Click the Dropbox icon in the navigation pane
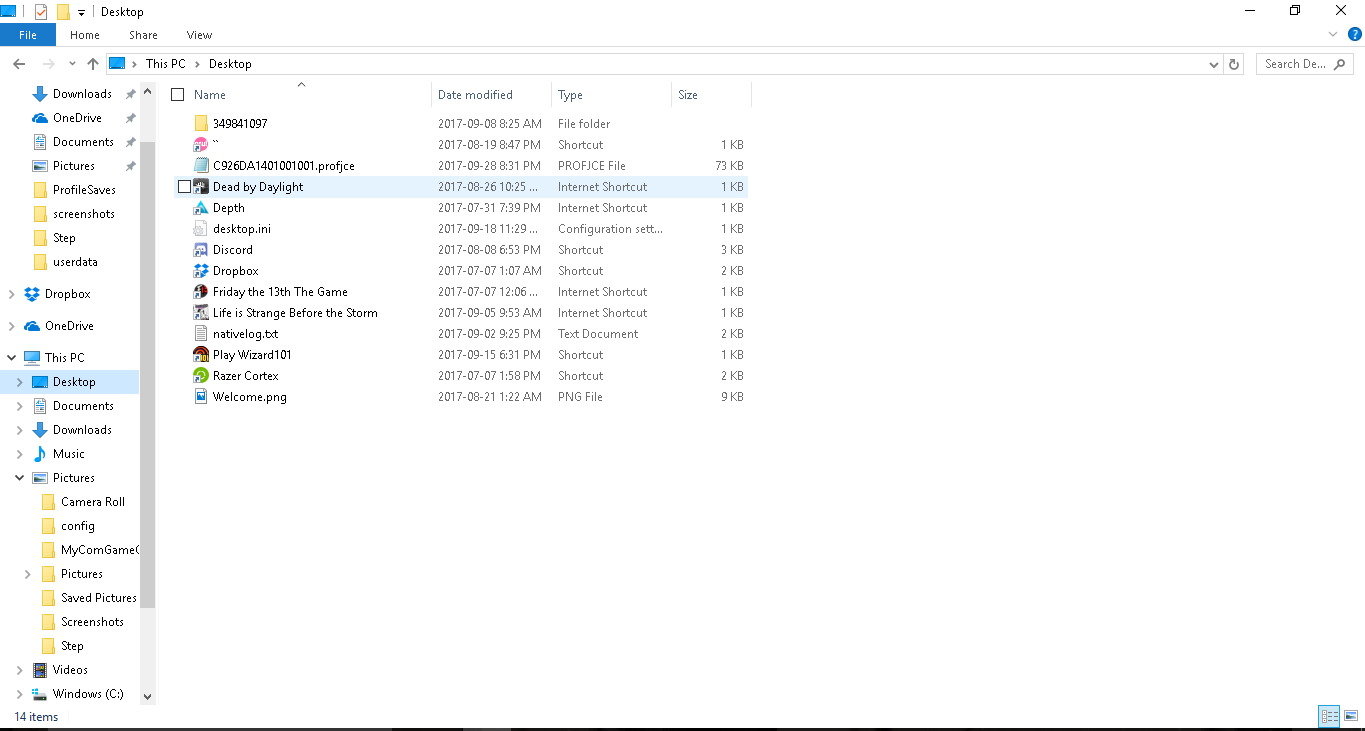 tap(32, 294)
